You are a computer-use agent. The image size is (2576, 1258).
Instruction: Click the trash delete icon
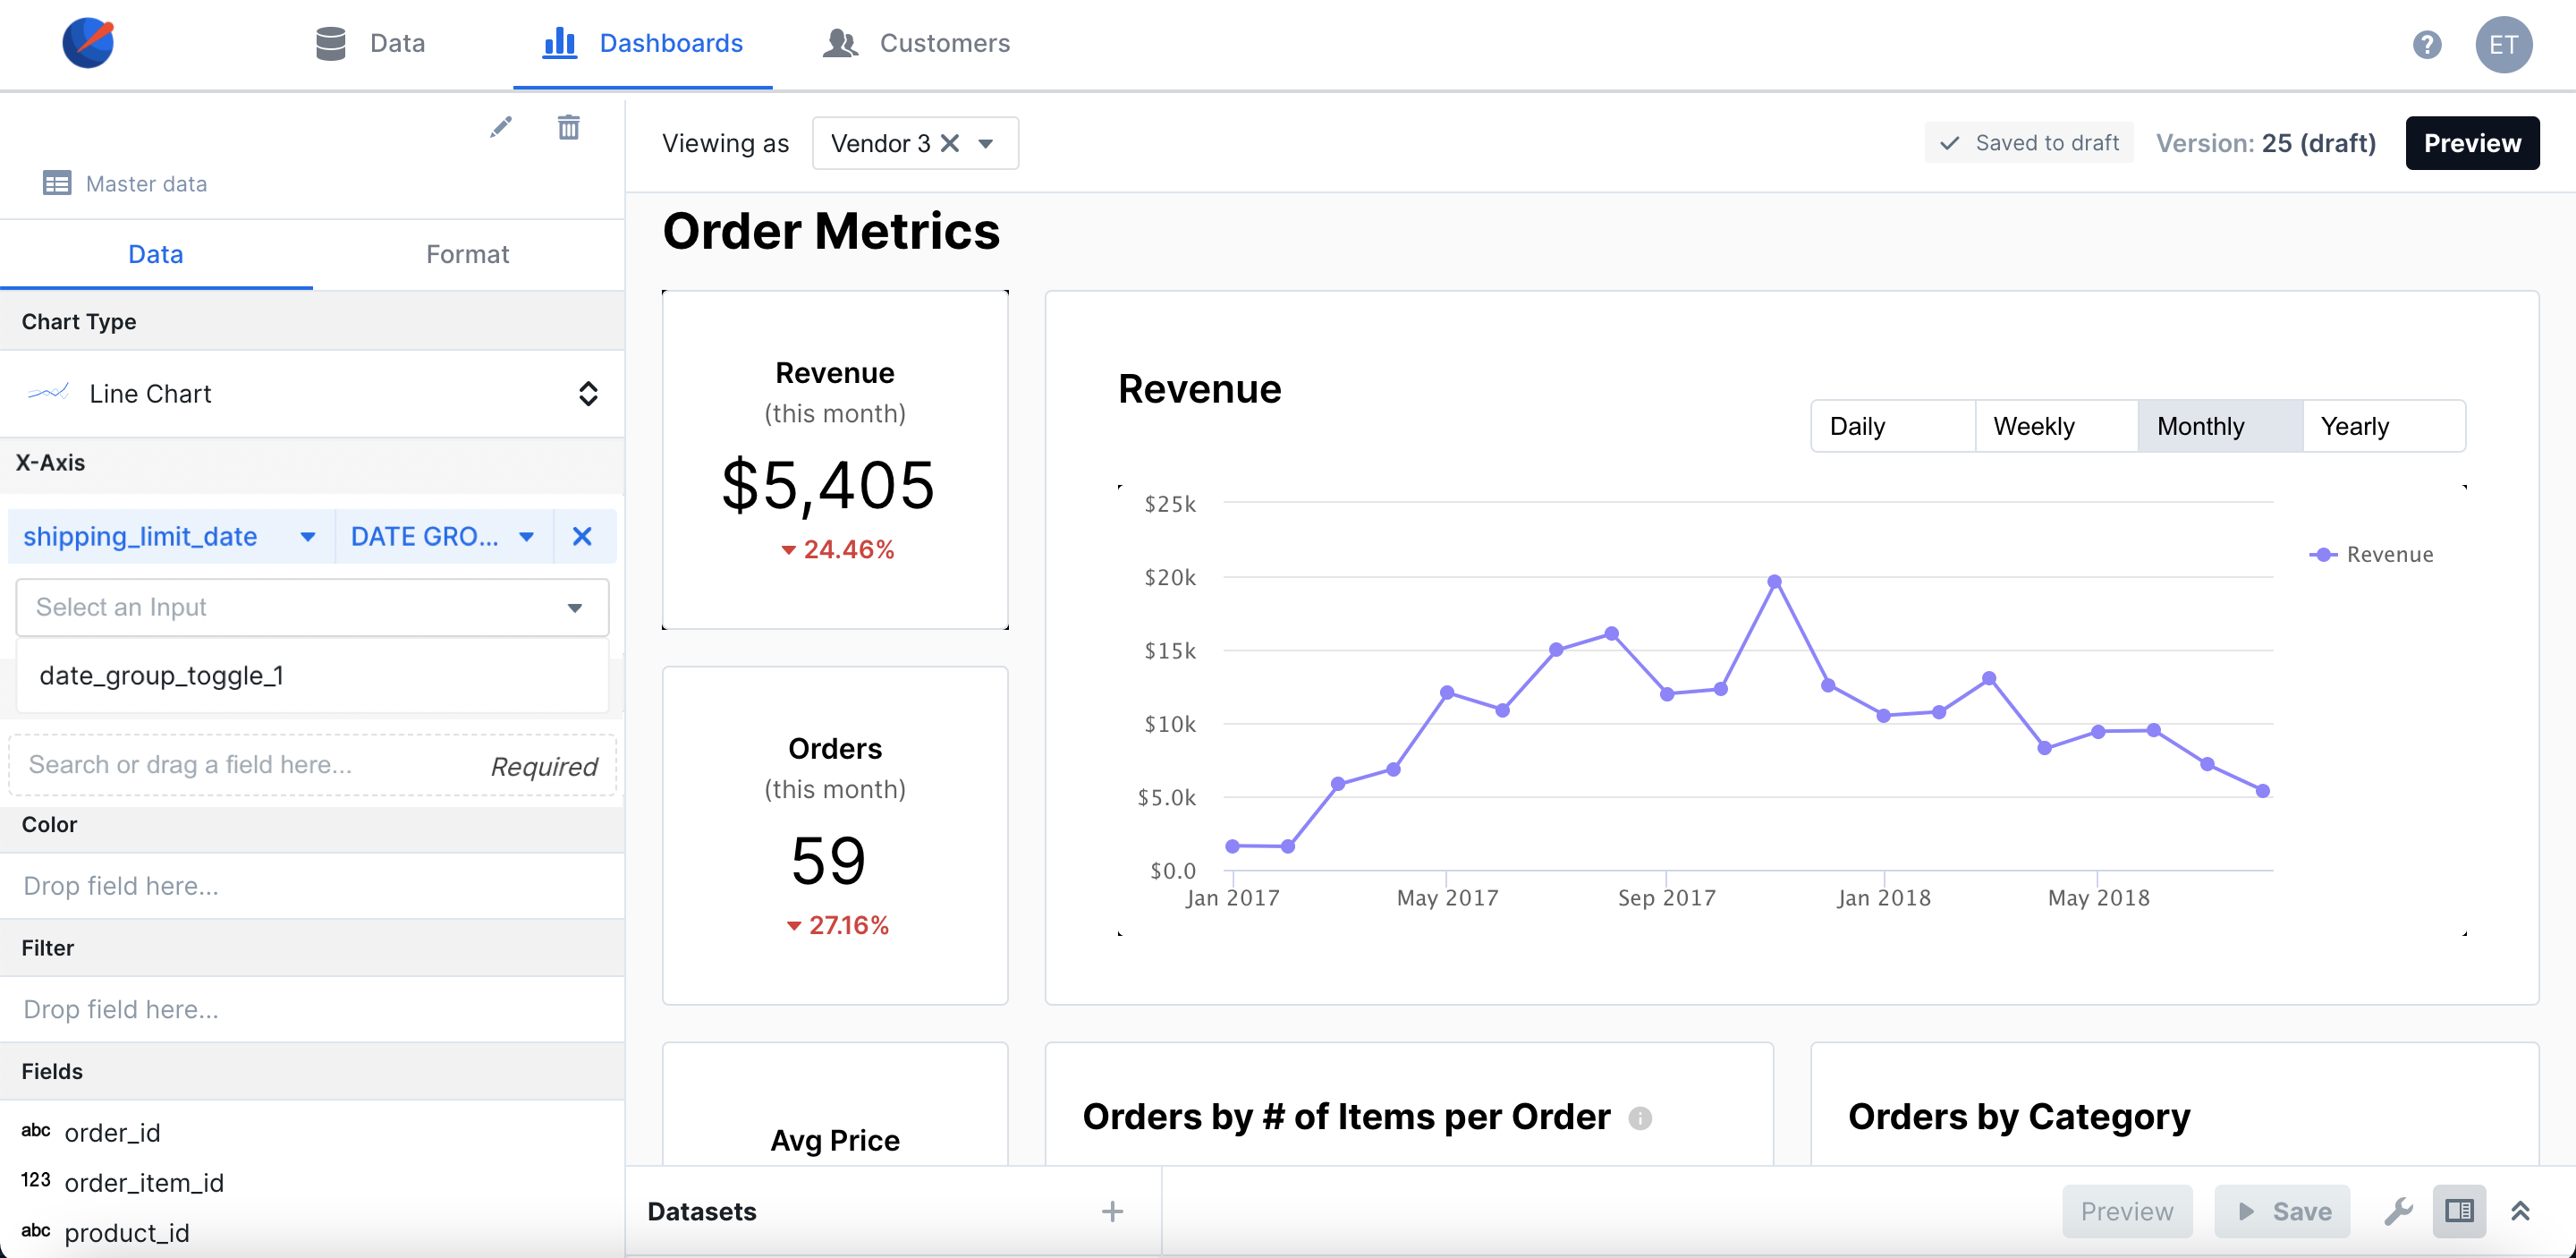pos(568,127)
